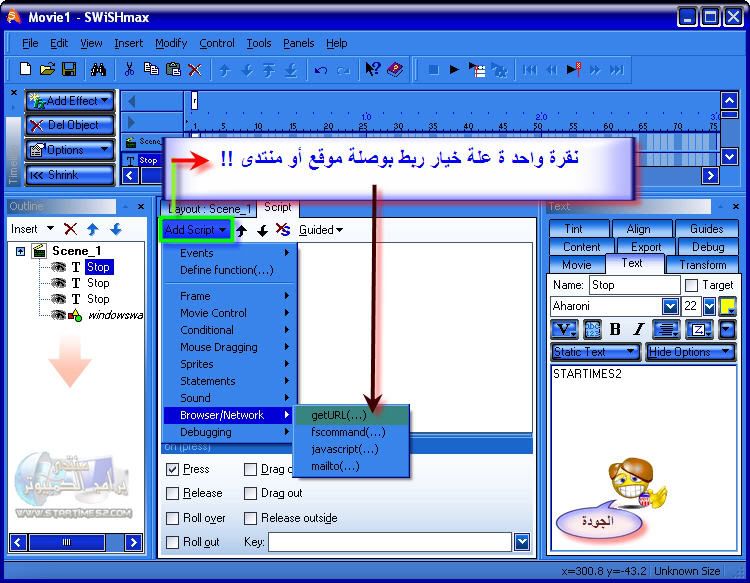Select javascript(...) menu entry
Image resolution: width=750 pixels, height=583 pixels.
coord(352,450)
